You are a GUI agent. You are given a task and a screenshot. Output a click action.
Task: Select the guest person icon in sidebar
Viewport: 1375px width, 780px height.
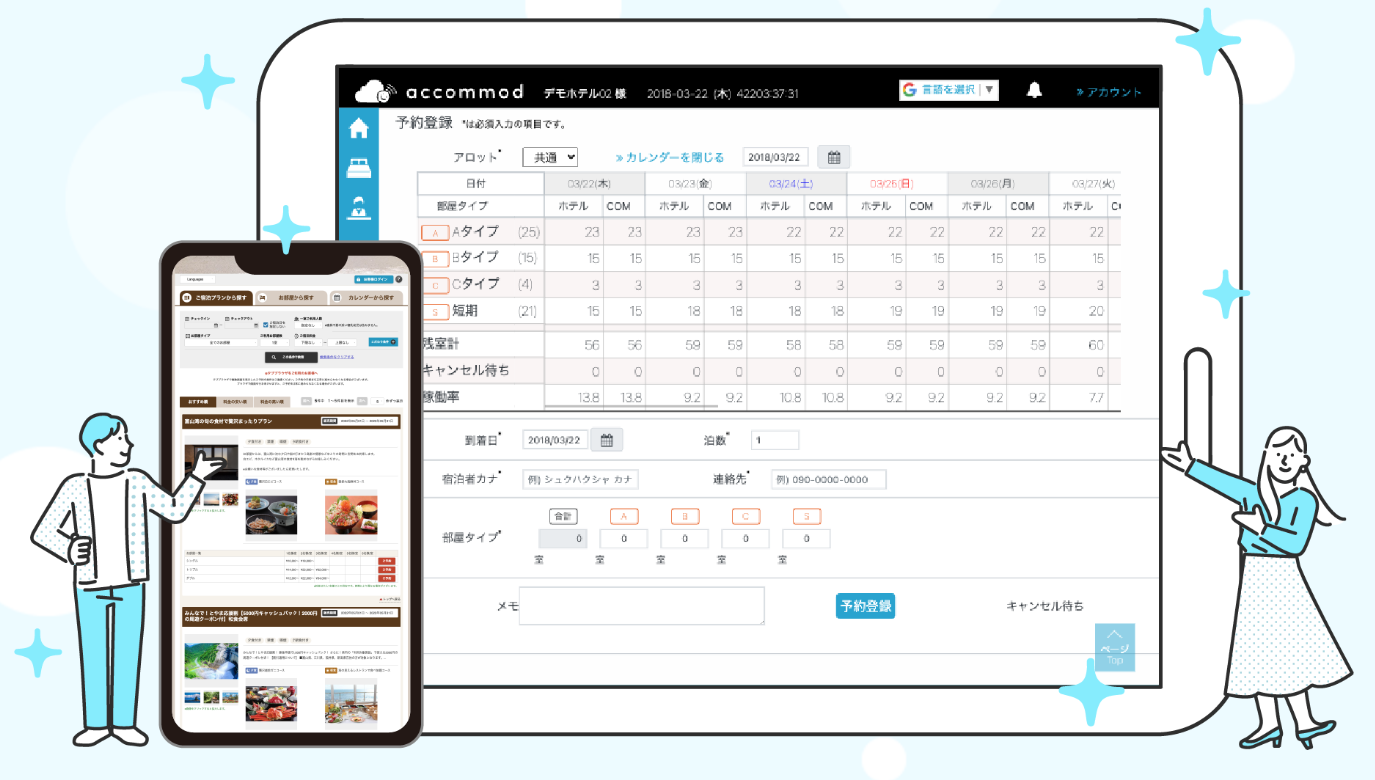pyautogui.click(x=358, y=209)
